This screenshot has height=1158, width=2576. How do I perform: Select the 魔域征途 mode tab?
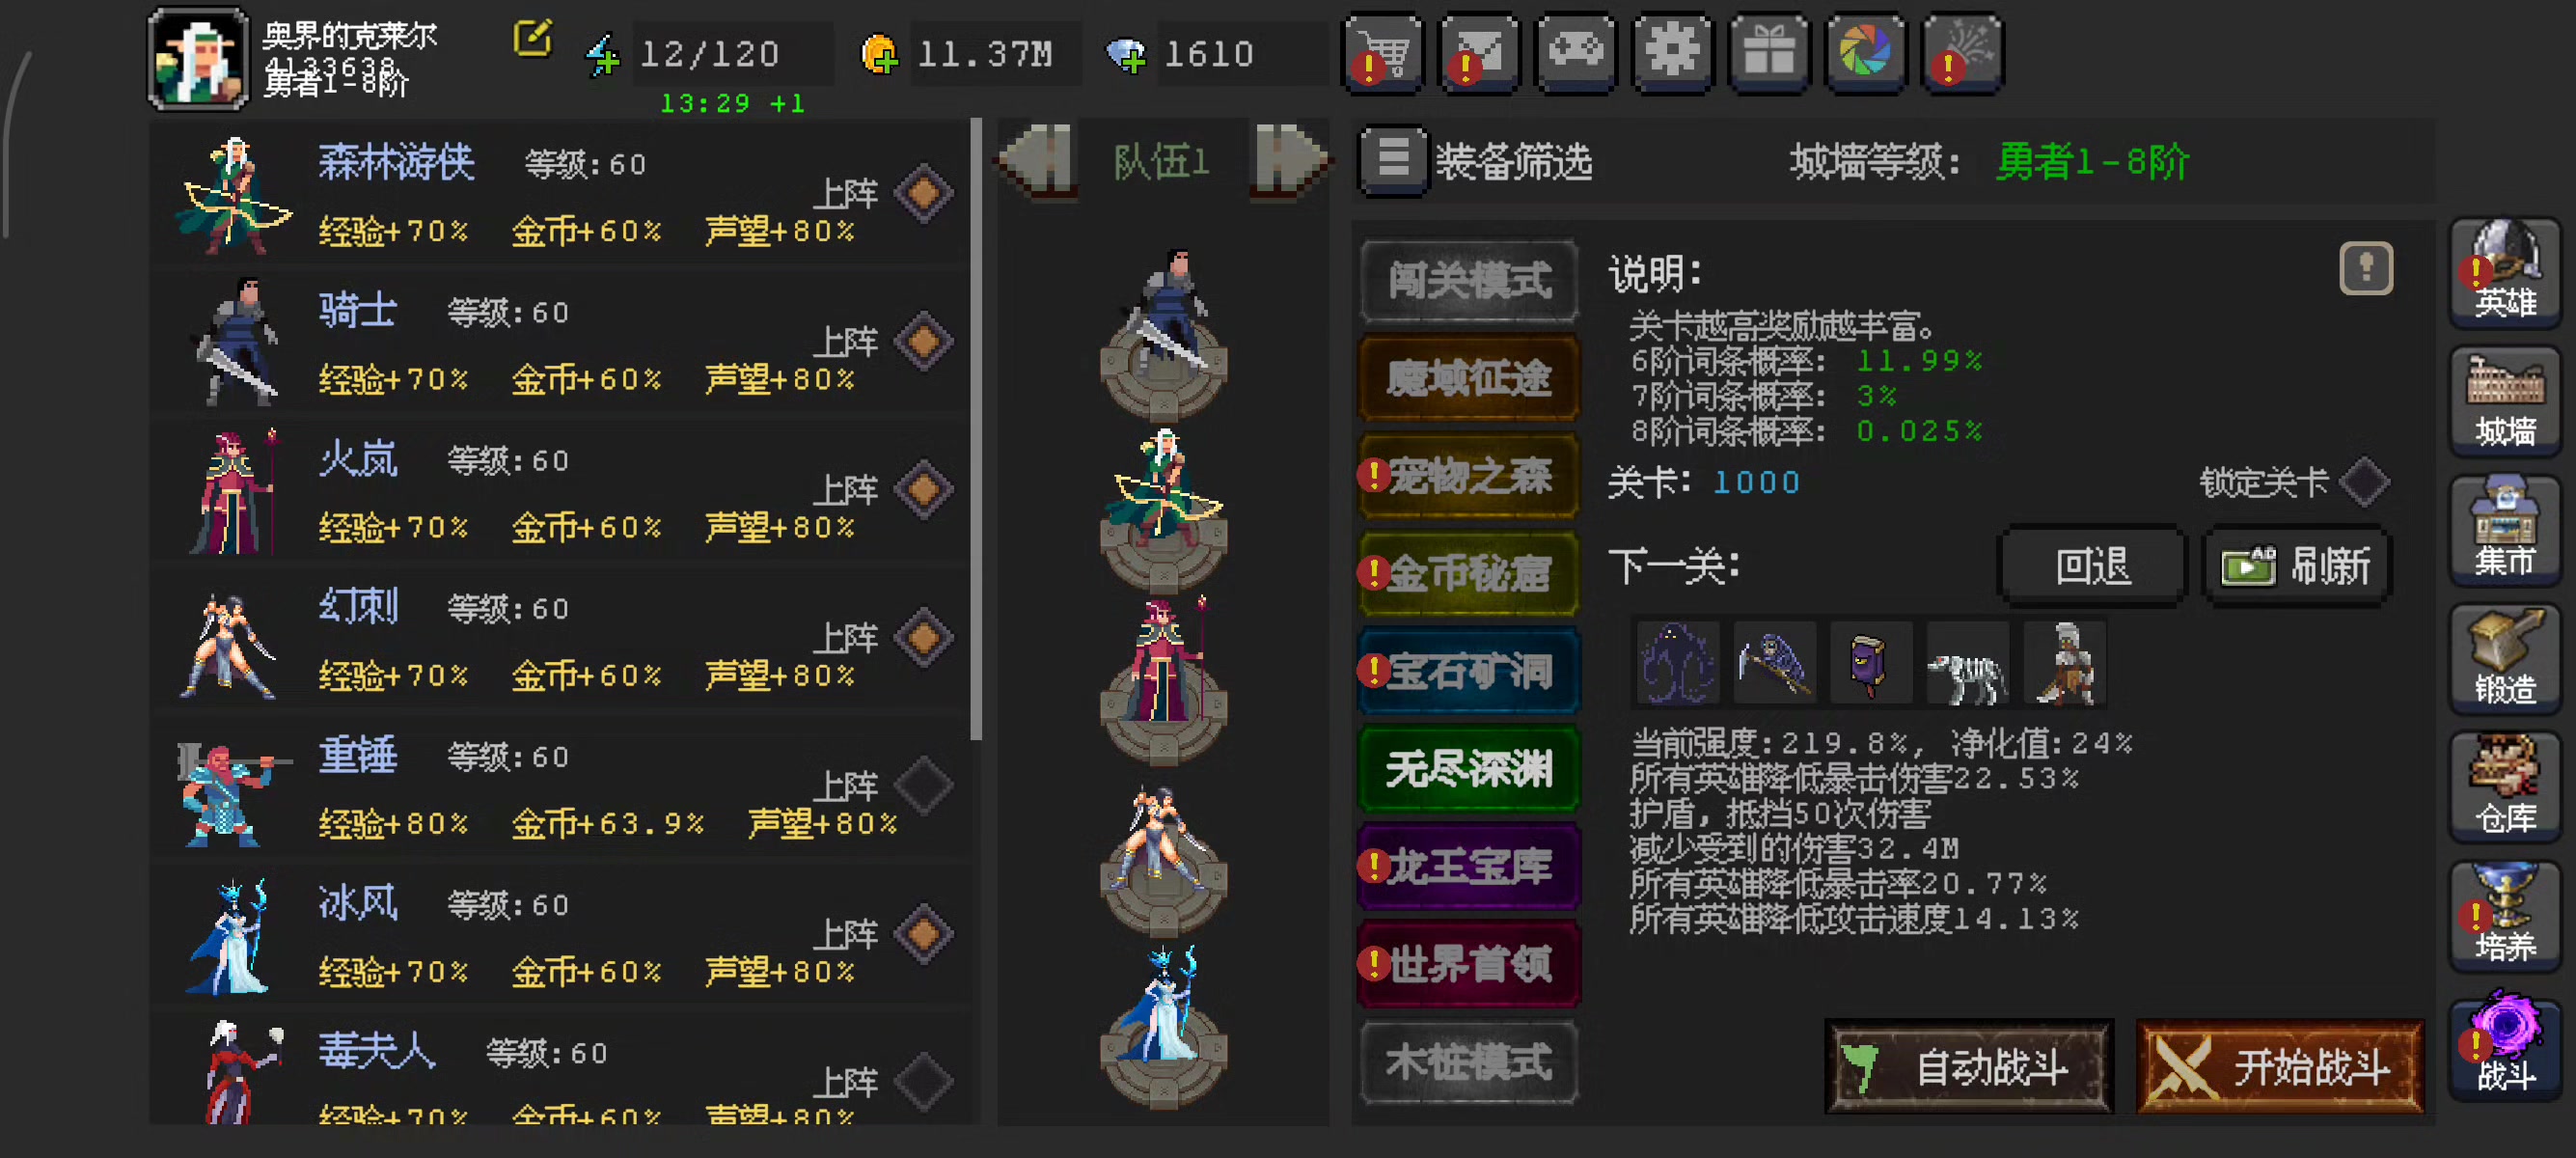[x=1469, y=378]
